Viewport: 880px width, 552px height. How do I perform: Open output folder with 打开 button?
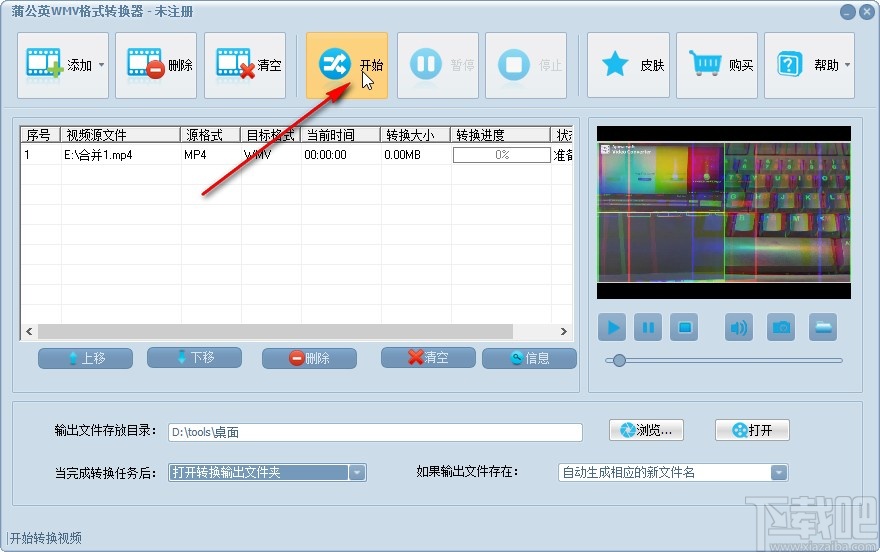(752, 430)
